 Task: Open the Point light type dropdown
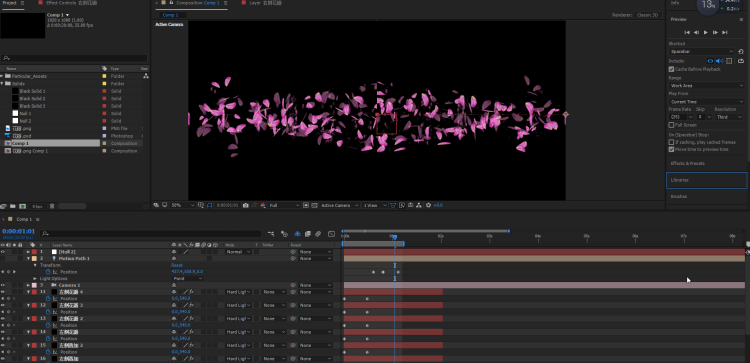tap(188, 278)
